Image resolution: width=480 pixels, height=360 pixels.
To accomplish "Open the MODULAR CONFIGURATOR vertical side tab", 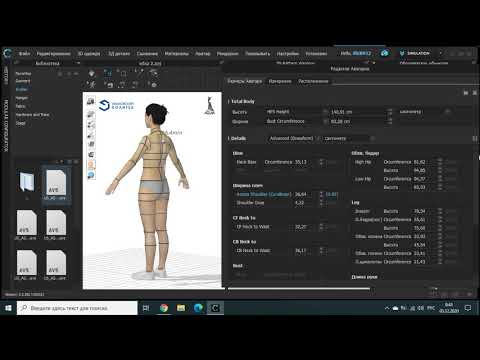I will pyautogui.click(x=6, y=126).
